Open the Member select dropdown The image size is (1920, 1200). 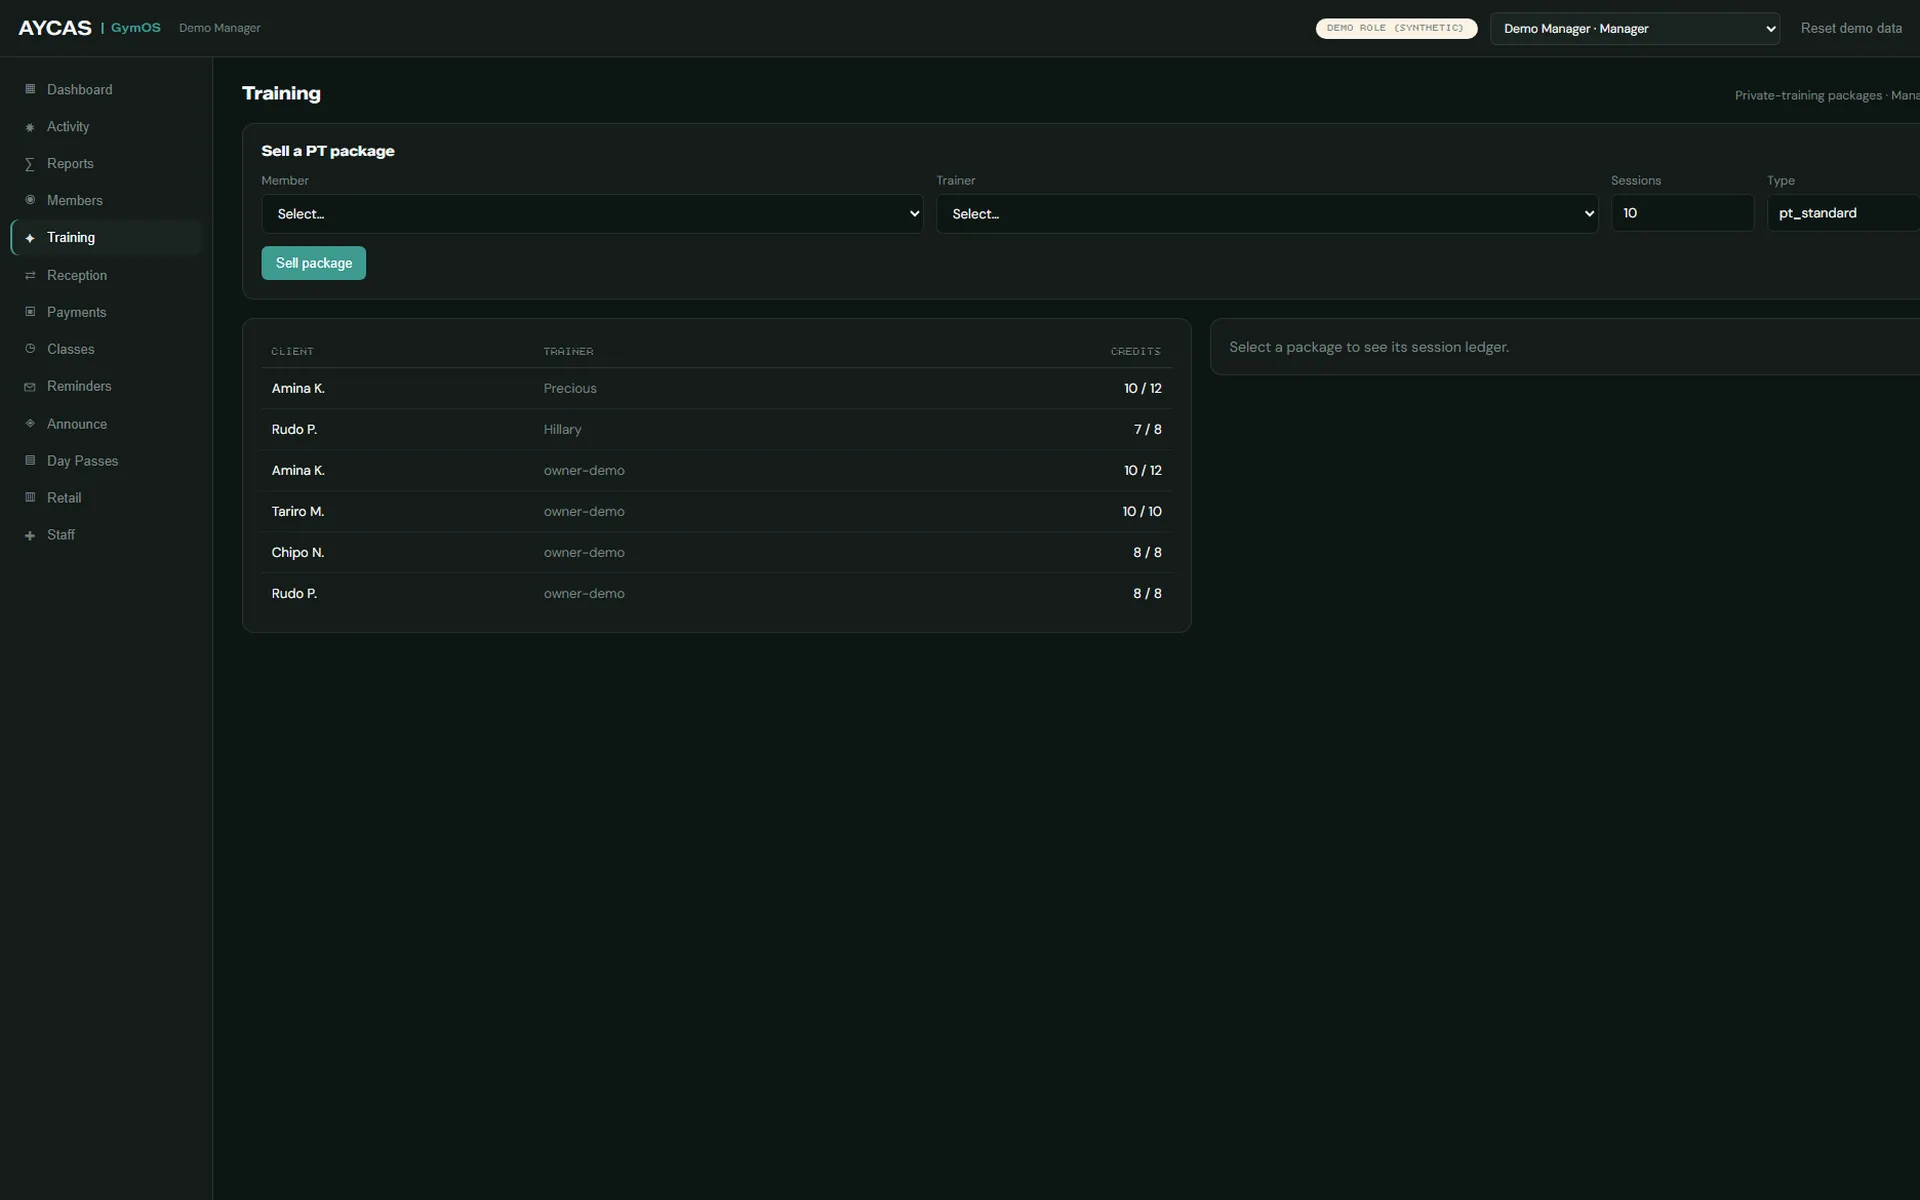(592, 214)
